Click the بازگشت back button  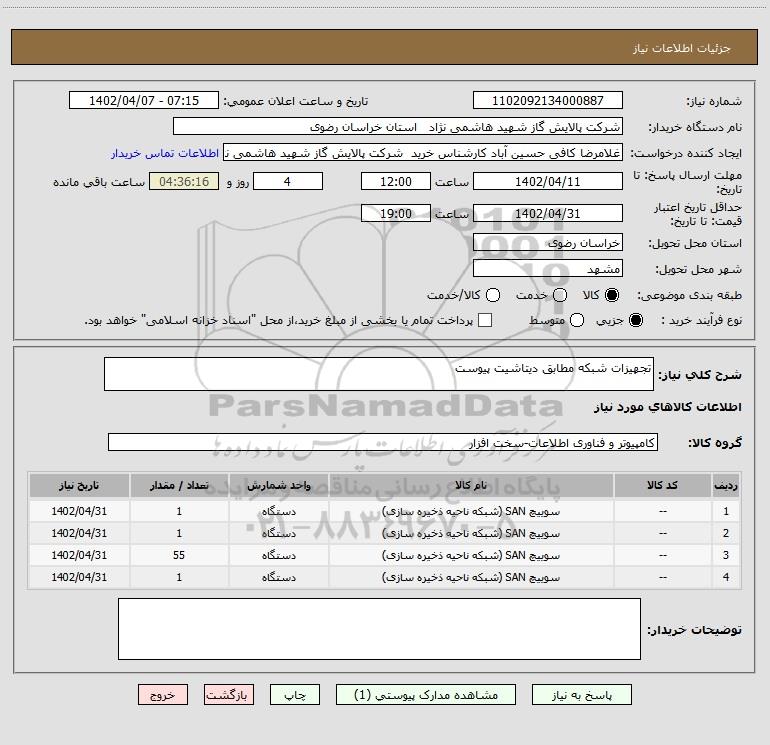229,695
